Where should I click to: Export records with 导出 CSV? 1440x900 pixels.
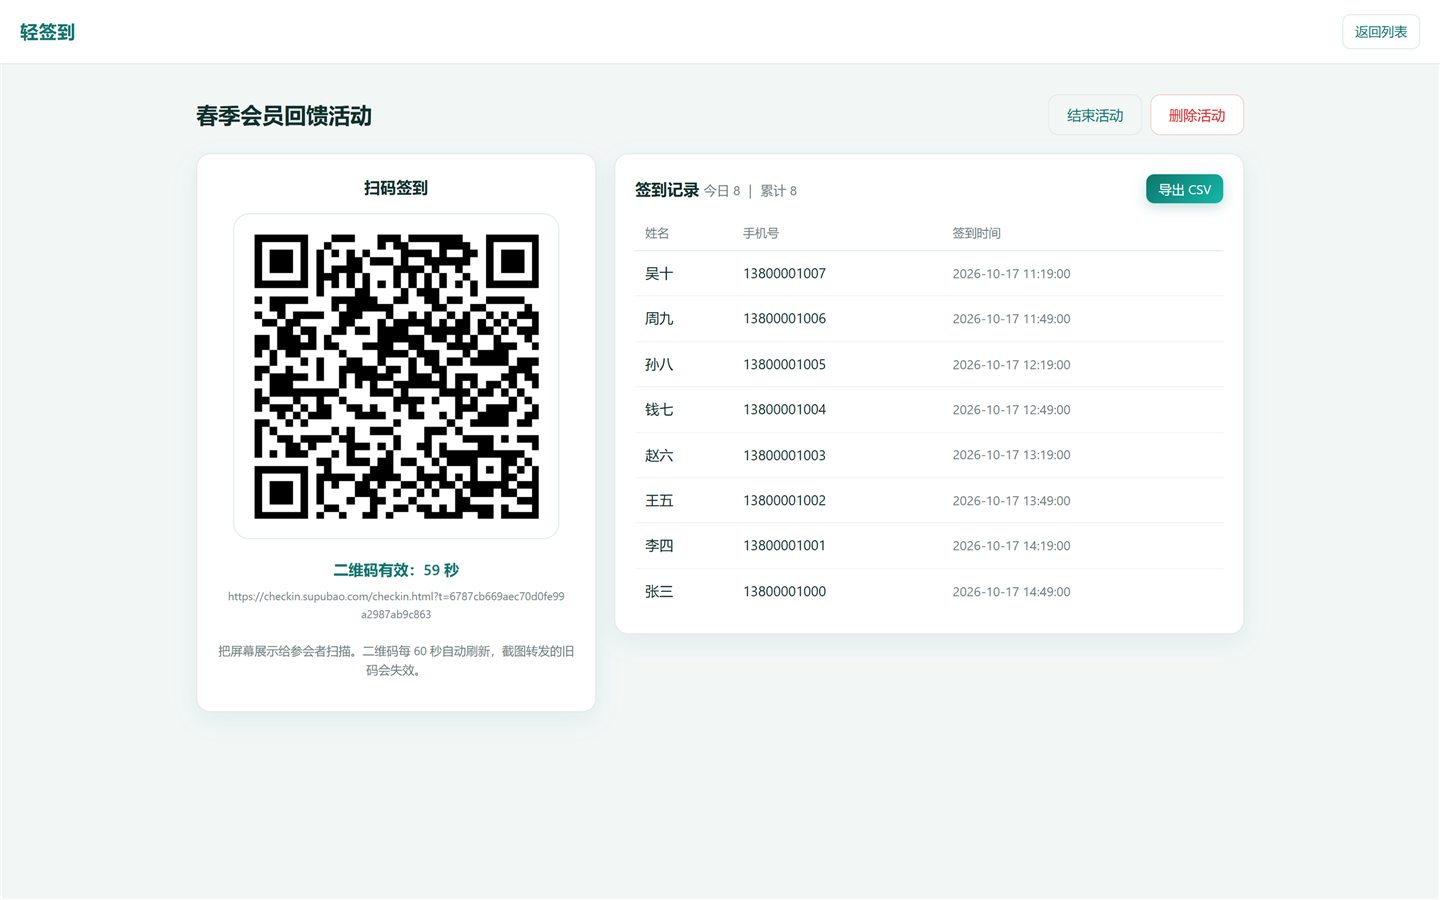coord(1184,189)
